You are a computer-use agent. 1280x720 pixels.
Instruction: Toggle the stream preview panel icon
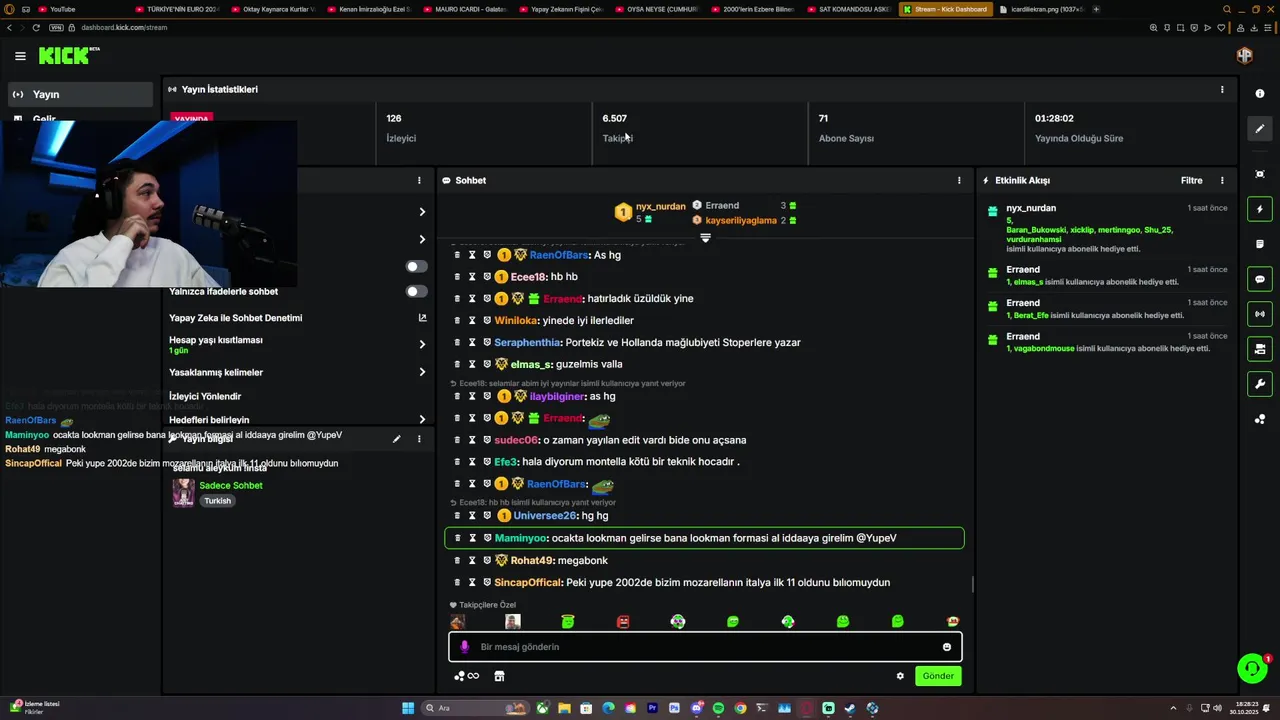(1259, 349)
